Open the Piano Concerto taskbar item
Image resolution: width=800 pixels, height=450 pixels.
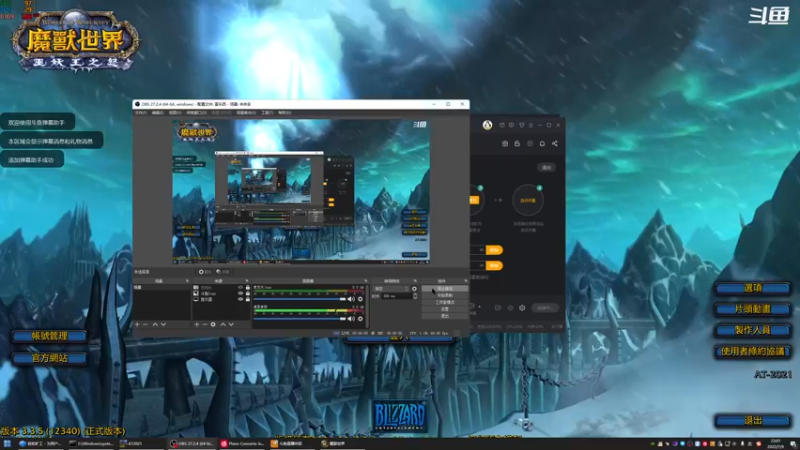click(242, 444)
